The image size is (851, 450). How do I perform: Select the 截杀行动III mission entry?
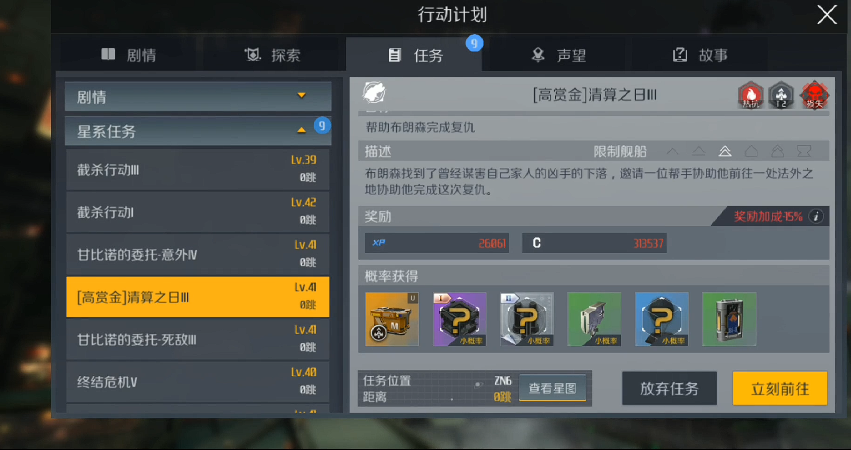[198, 170]
